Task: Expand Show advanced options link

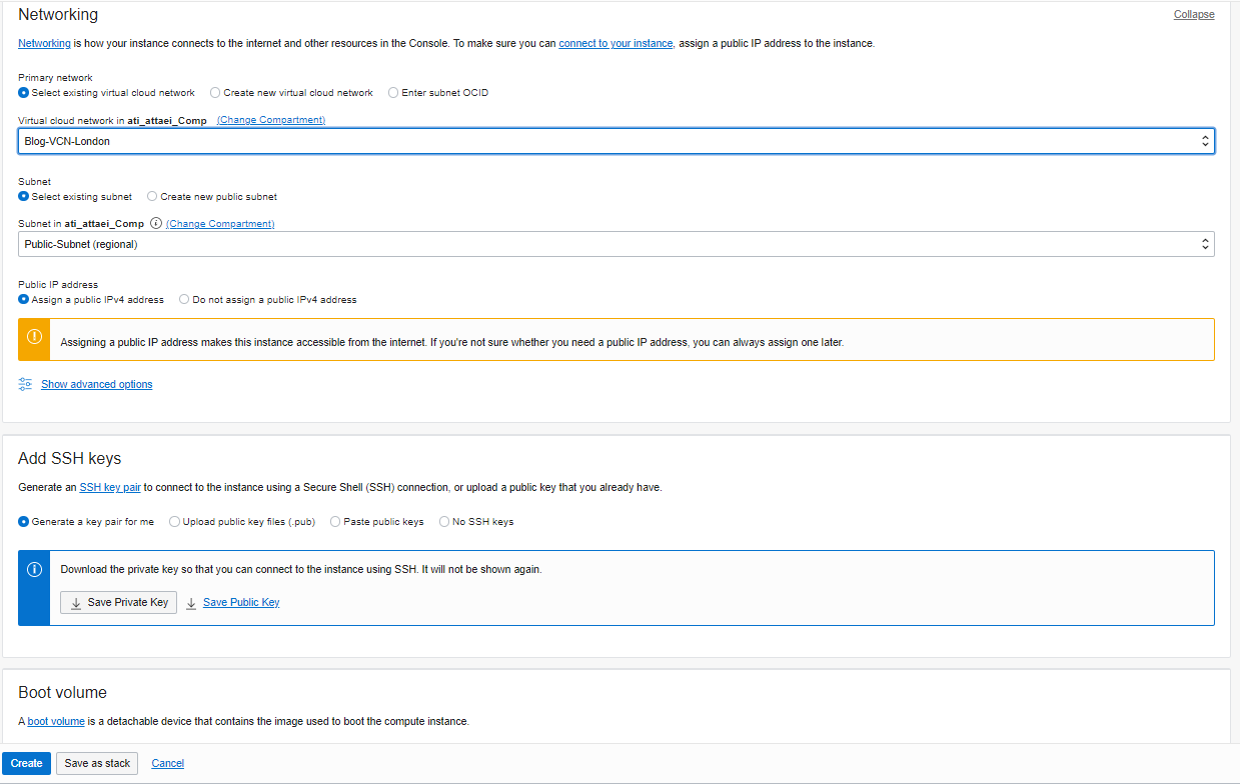Action: pos(97,384)
